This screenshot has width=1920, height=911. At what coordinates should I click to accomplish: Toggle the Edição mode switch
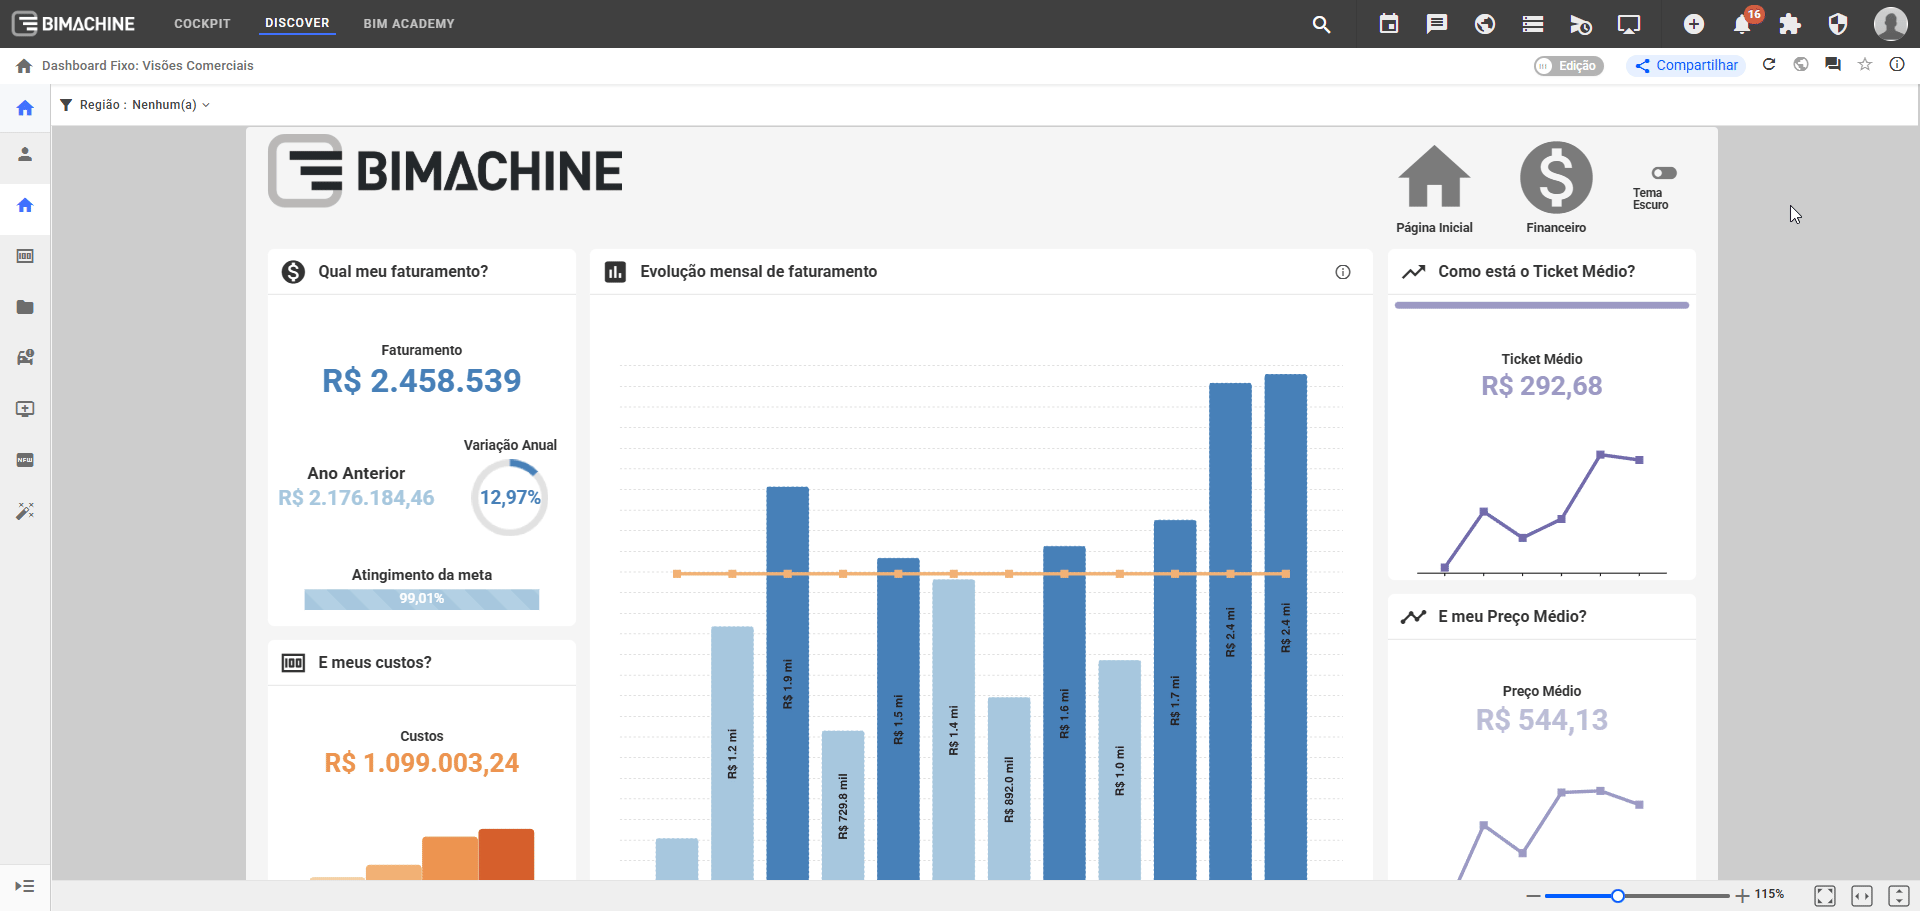click(x=1568, y=66)
